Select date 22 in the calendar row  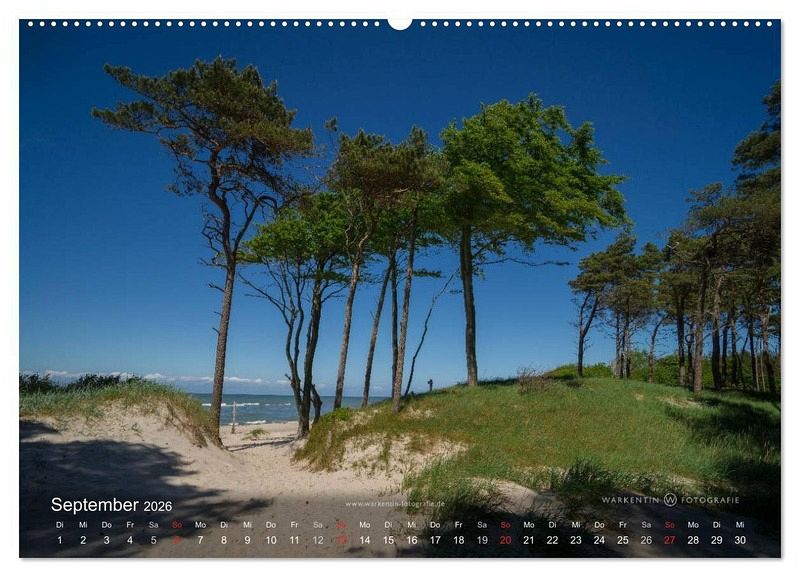[x=553, y=540]
